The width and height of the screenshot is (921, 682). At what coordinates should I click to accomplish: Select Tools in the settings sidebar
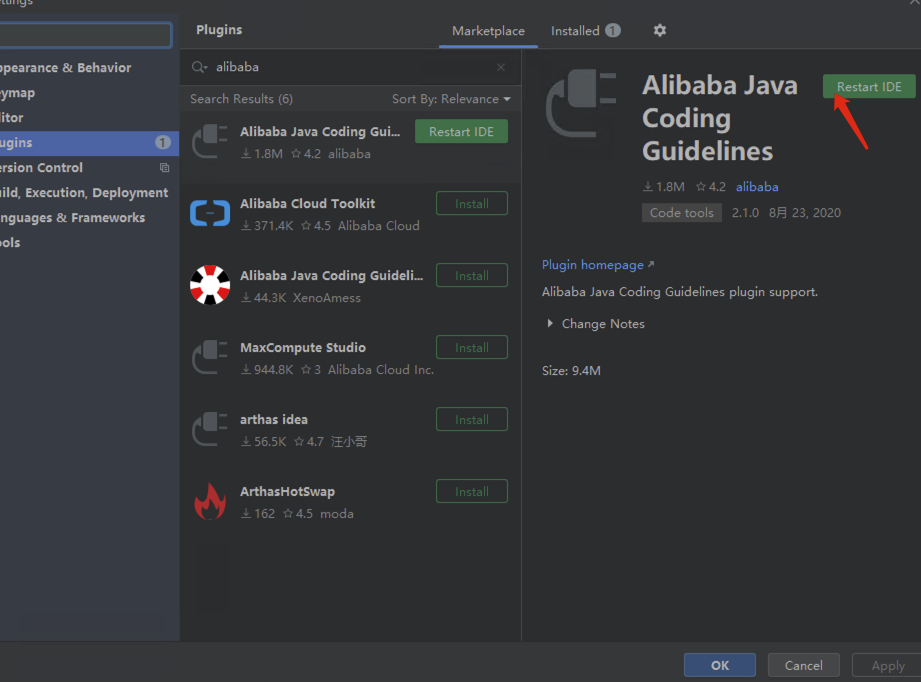click(x=89, y=243)
